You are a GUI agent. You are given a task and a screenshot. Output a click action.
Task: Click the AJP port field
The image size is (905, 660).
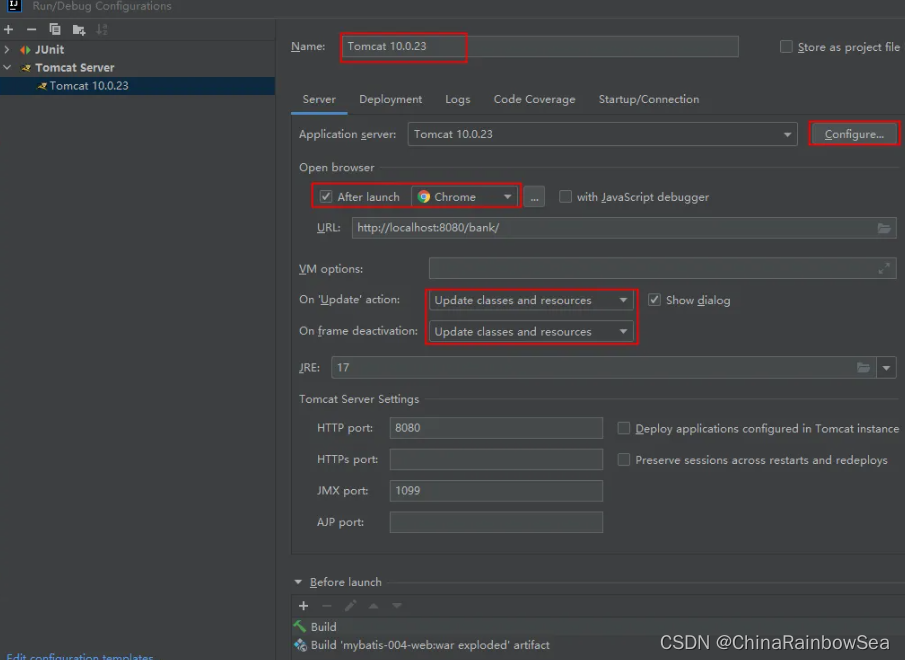click(x=496, y=523)
